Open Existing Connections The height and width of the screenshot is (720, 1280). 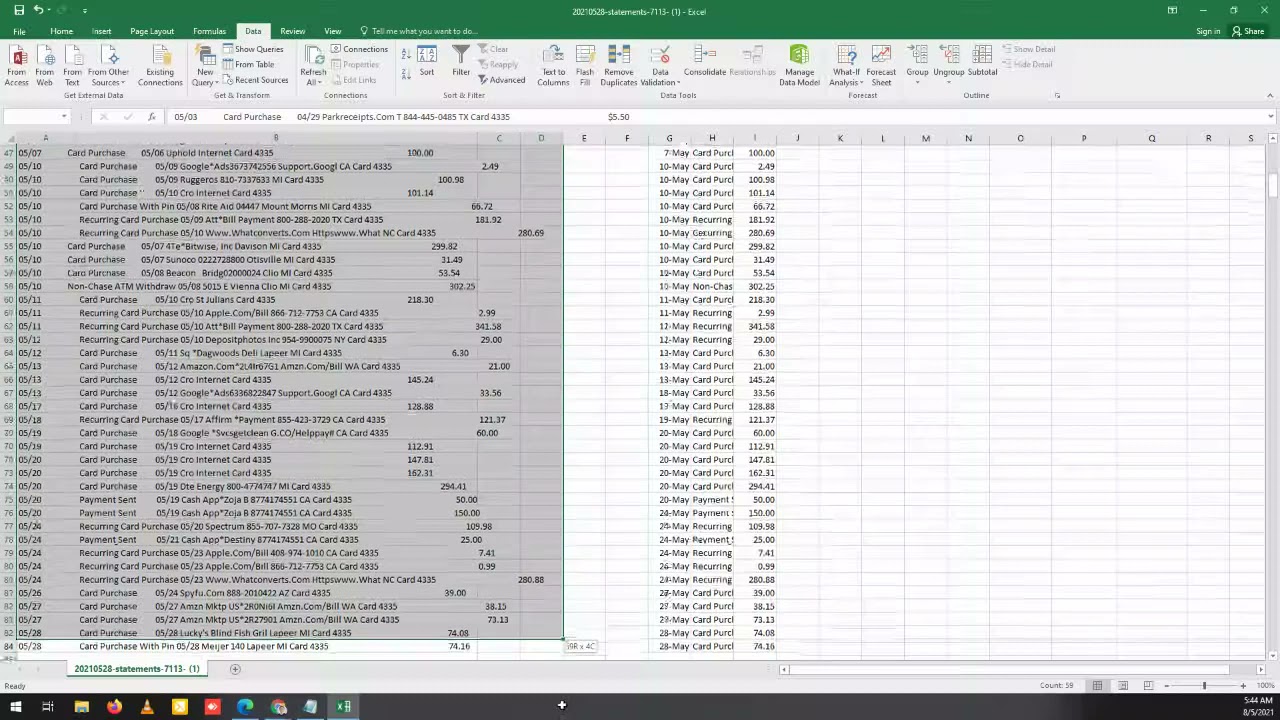click(160, 66)
